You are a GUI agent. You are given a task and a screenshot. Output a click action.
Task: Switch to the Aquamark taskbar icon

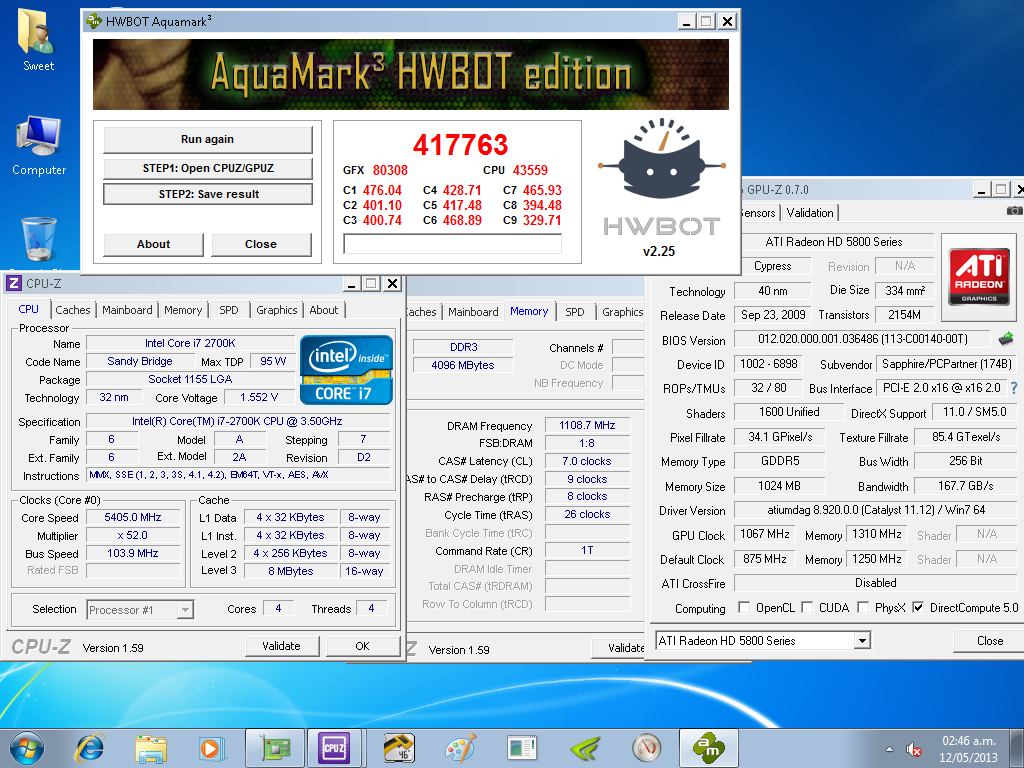[709, 748]
